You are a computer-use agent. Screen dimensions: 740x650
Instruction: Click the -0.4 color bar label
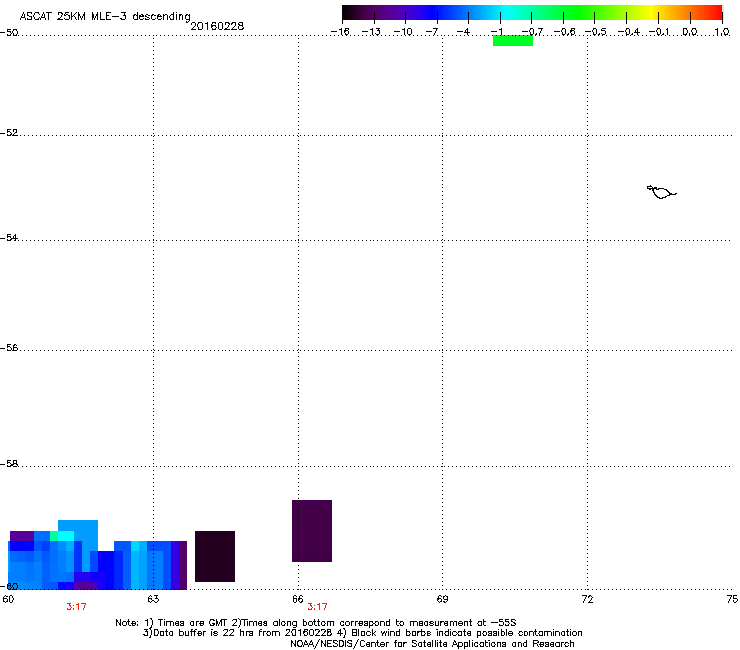tap(629, 32)
